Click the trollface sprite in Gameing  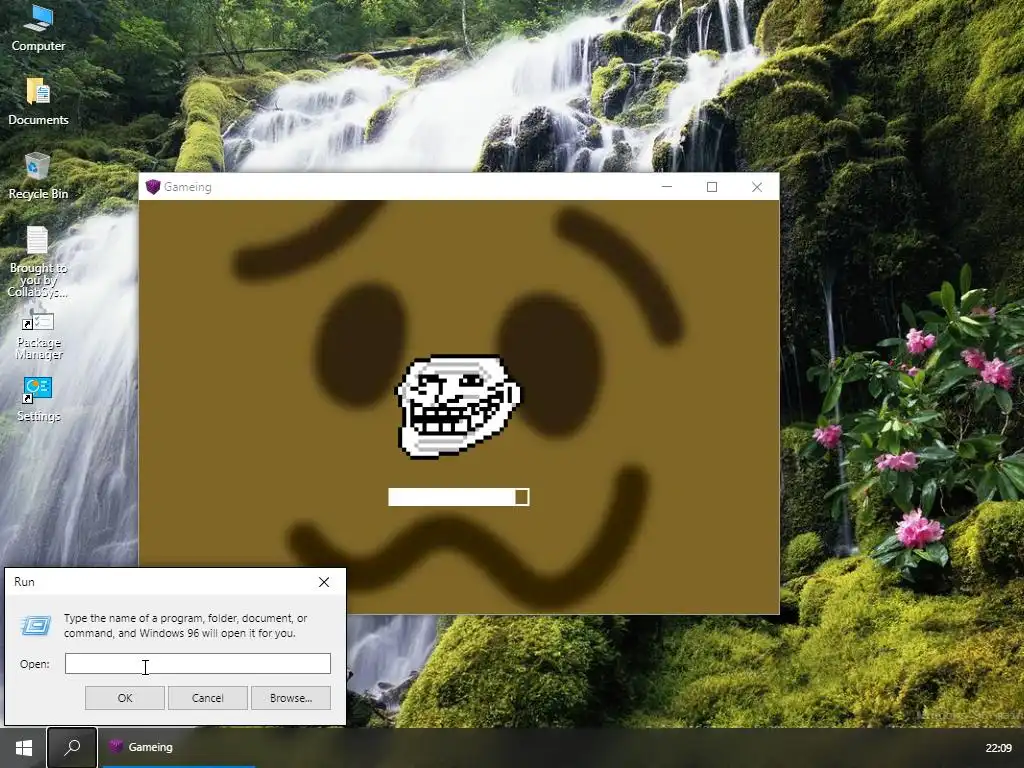(458, 406)
